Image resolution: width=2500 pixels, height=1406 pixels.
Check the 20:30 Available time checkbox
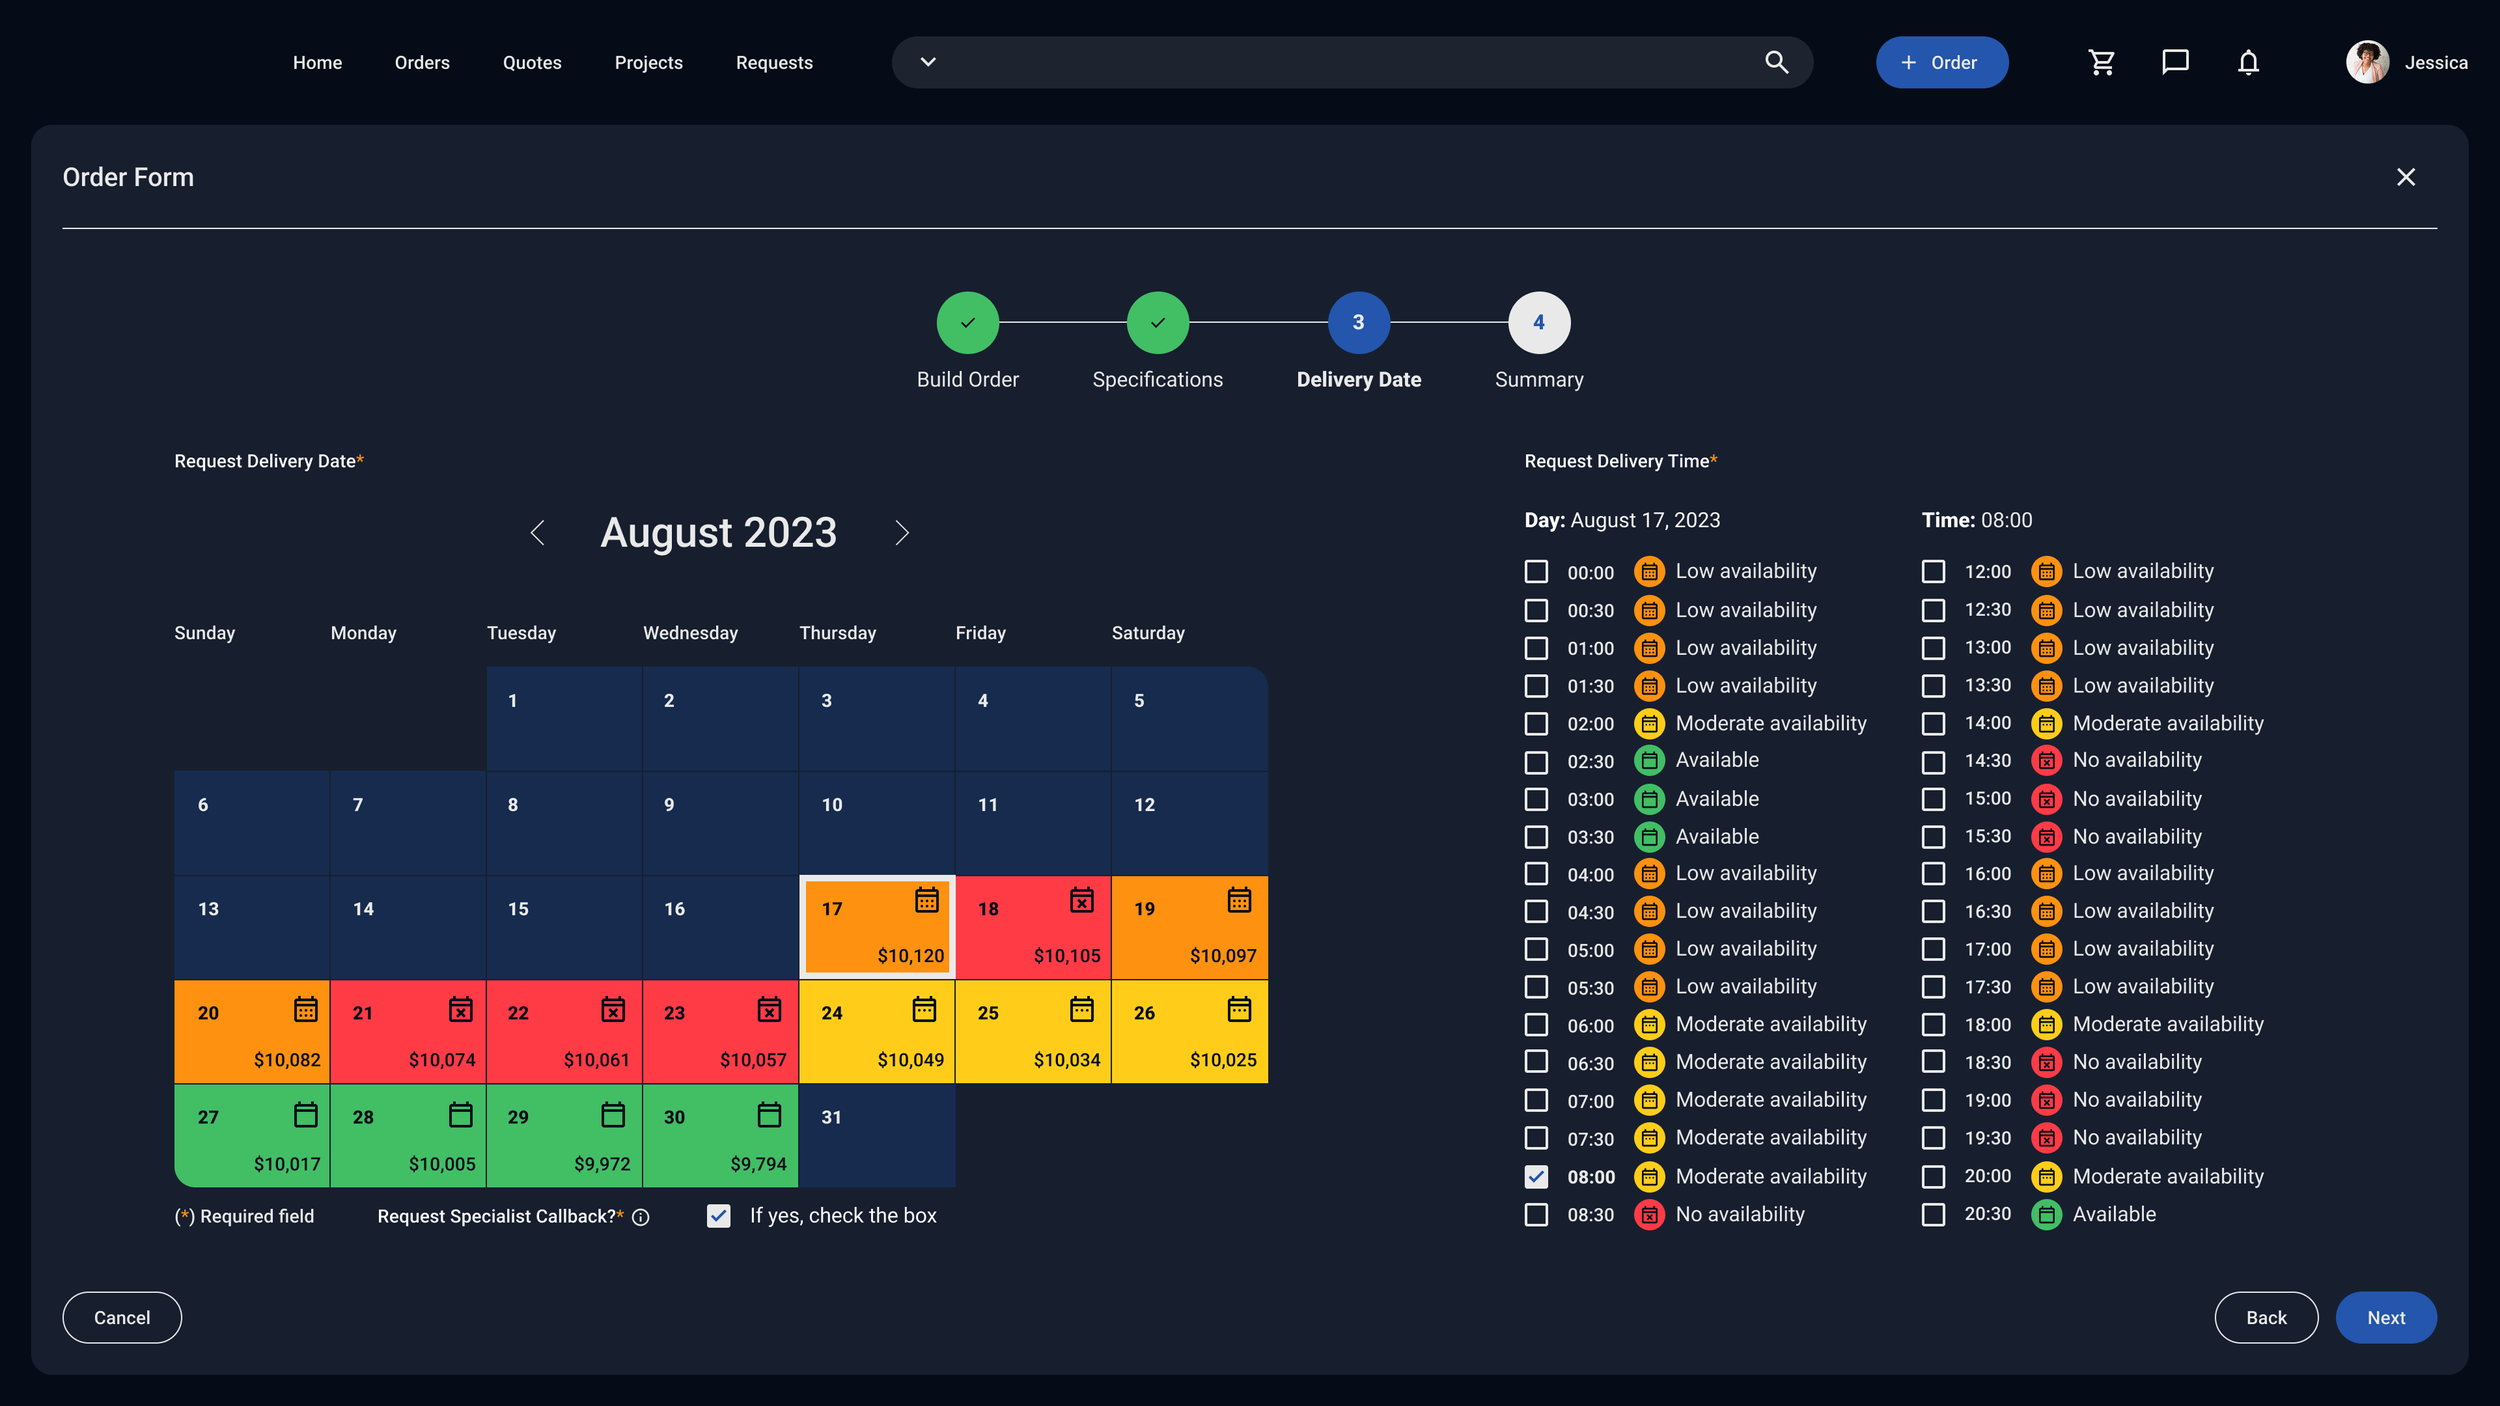point(1933,1215)
